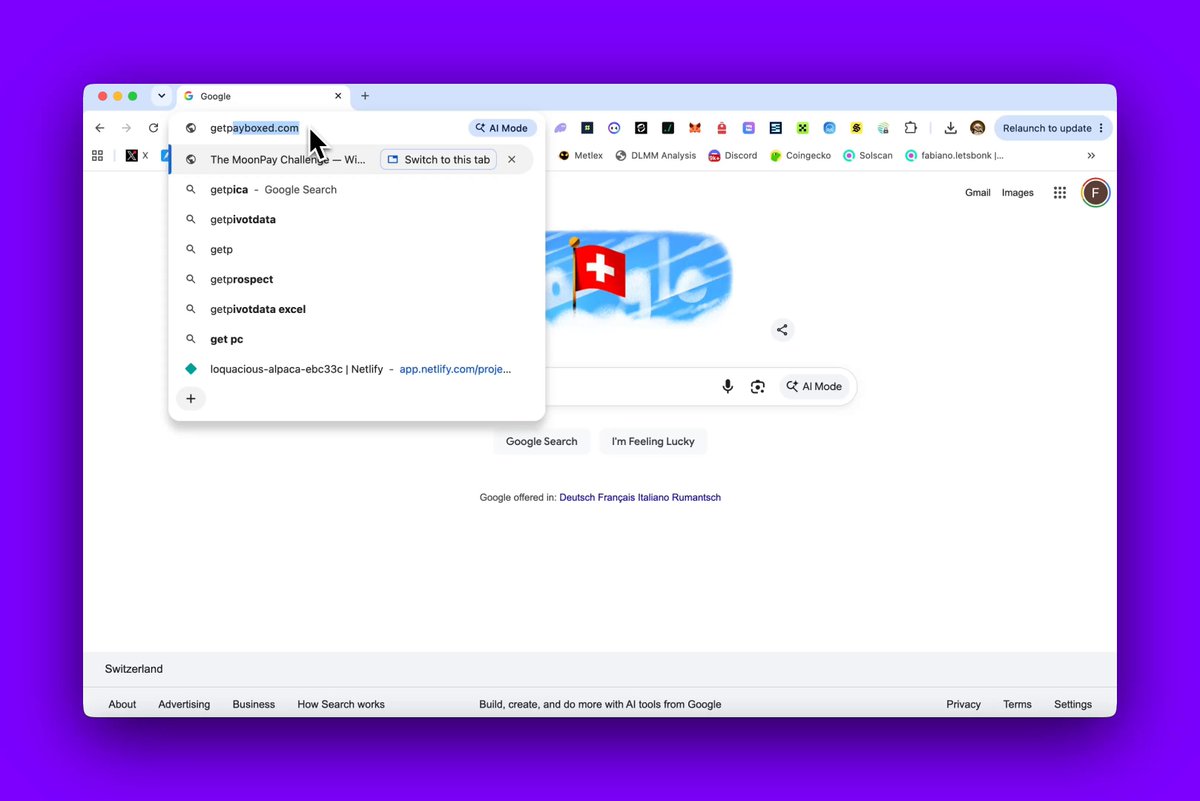Click the red padlock extension icon
The width and height of the screenshot is (1200, 801).
(x=722, y=128)
